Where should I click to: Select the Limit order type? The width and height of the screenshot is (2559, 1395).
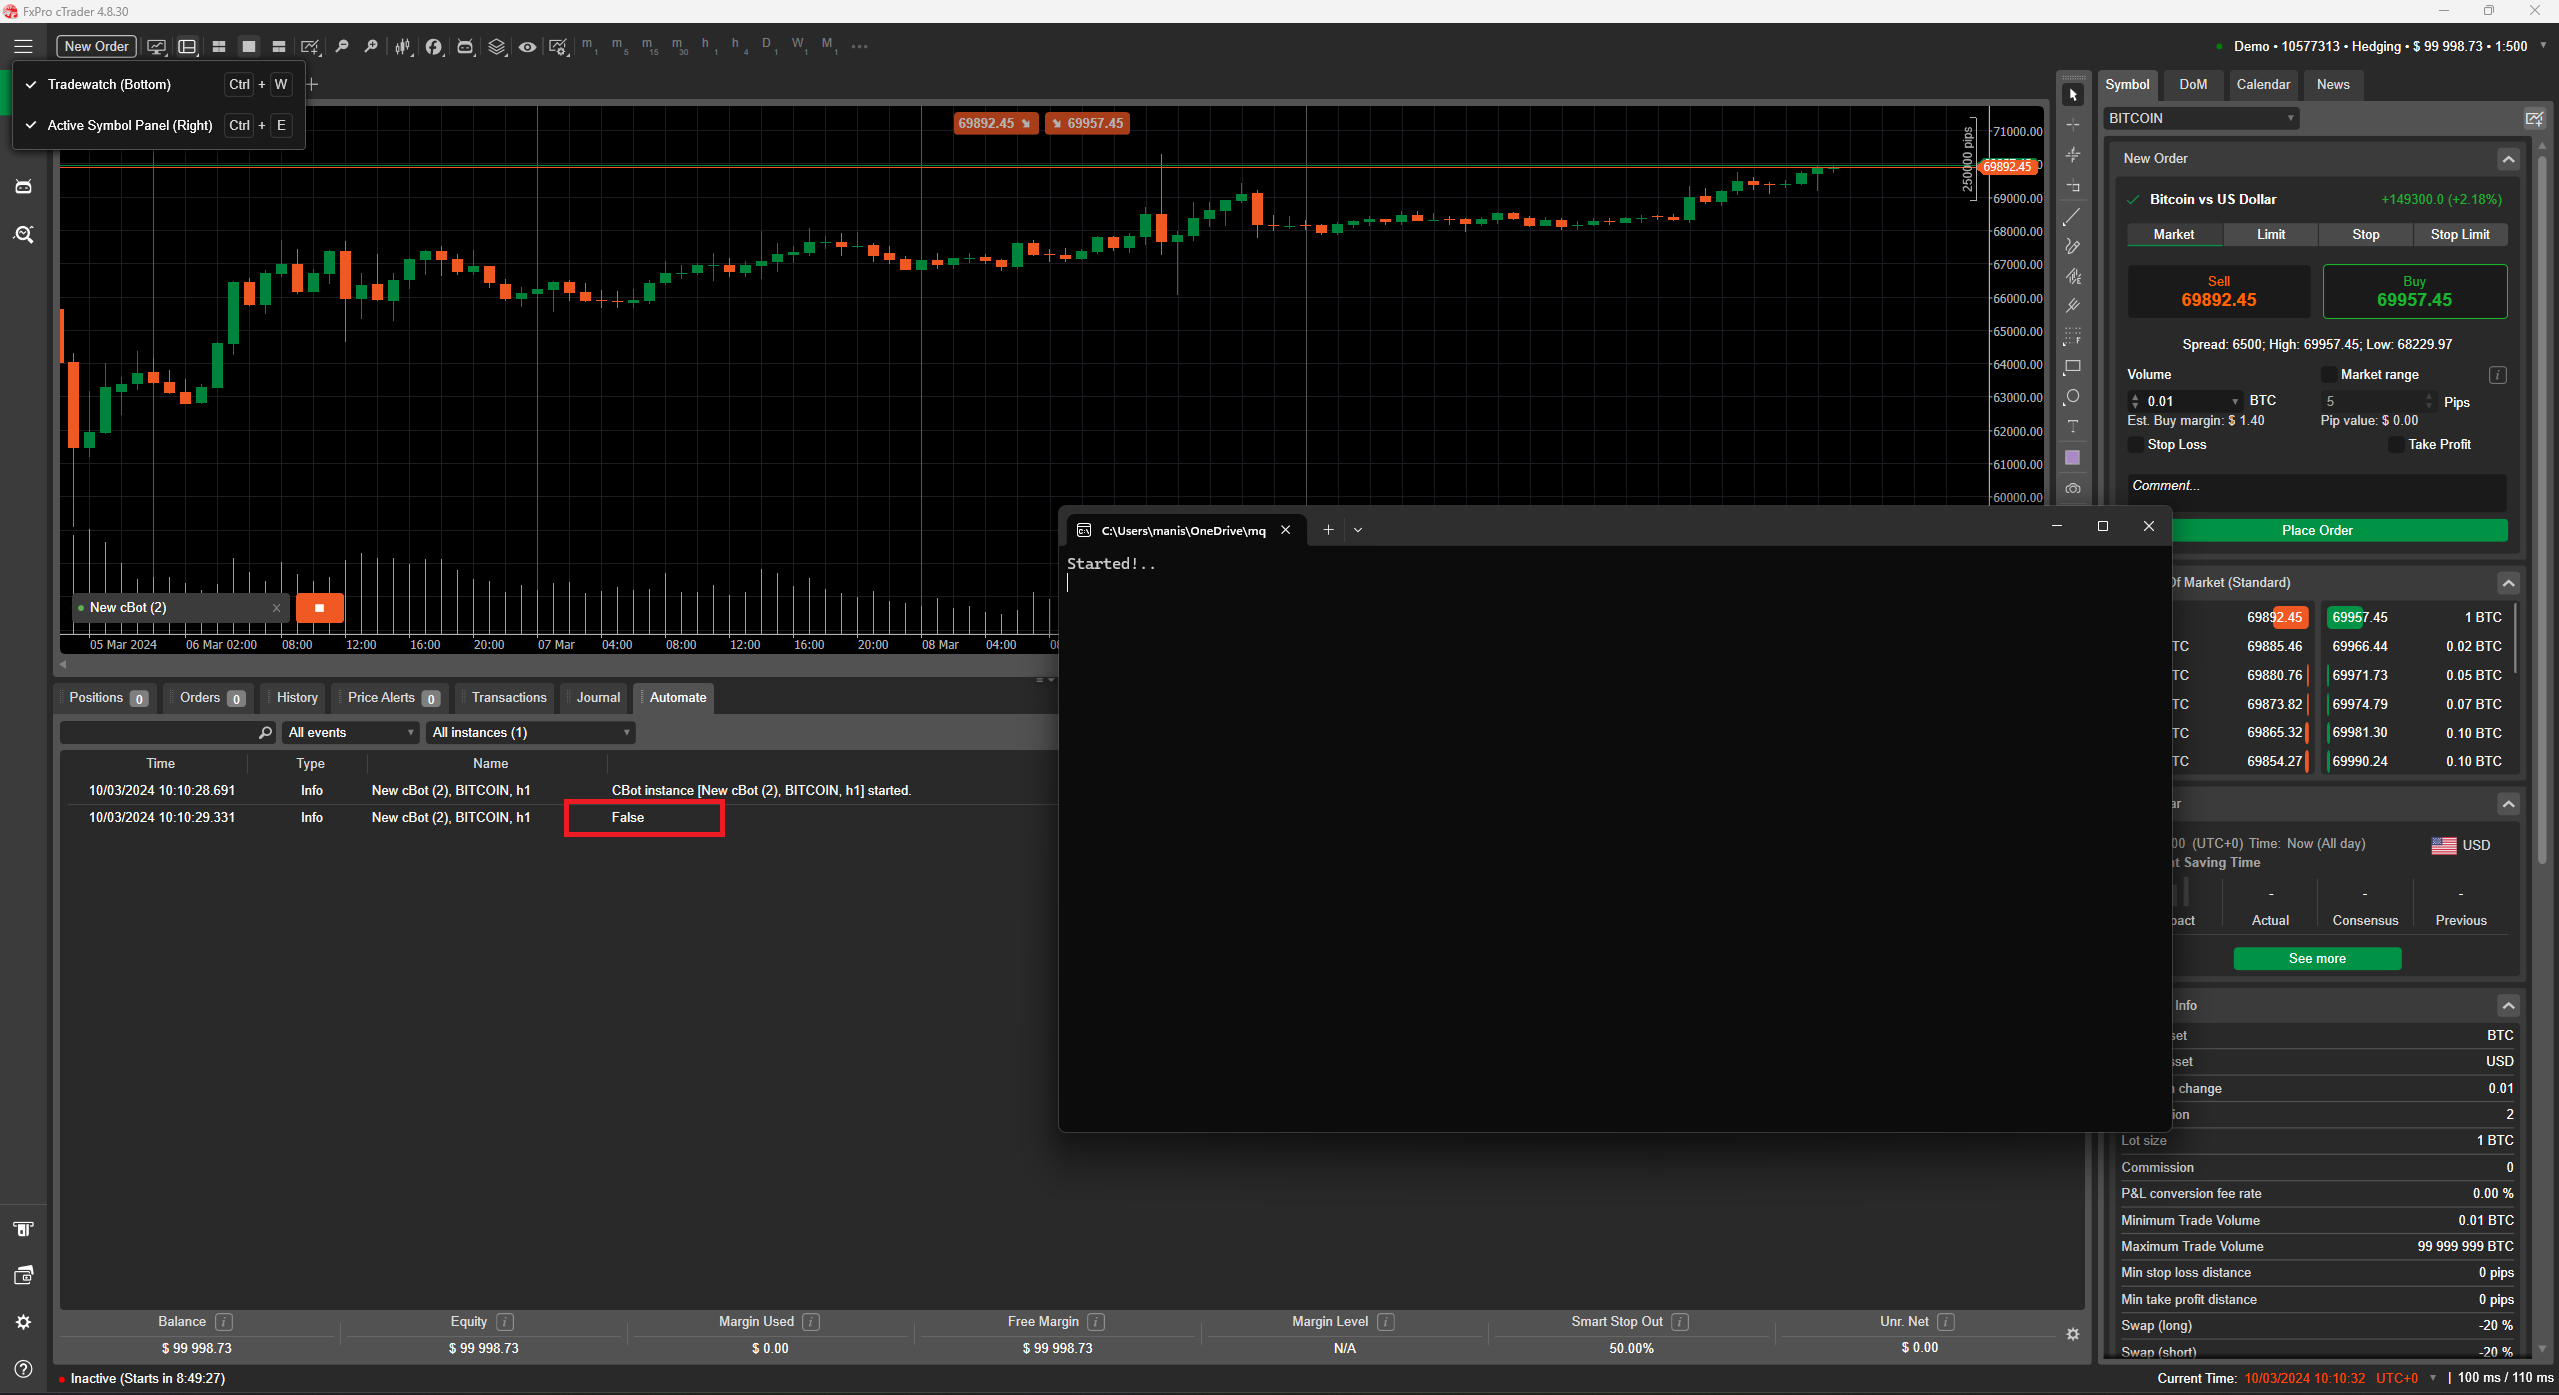[2270, 234]
